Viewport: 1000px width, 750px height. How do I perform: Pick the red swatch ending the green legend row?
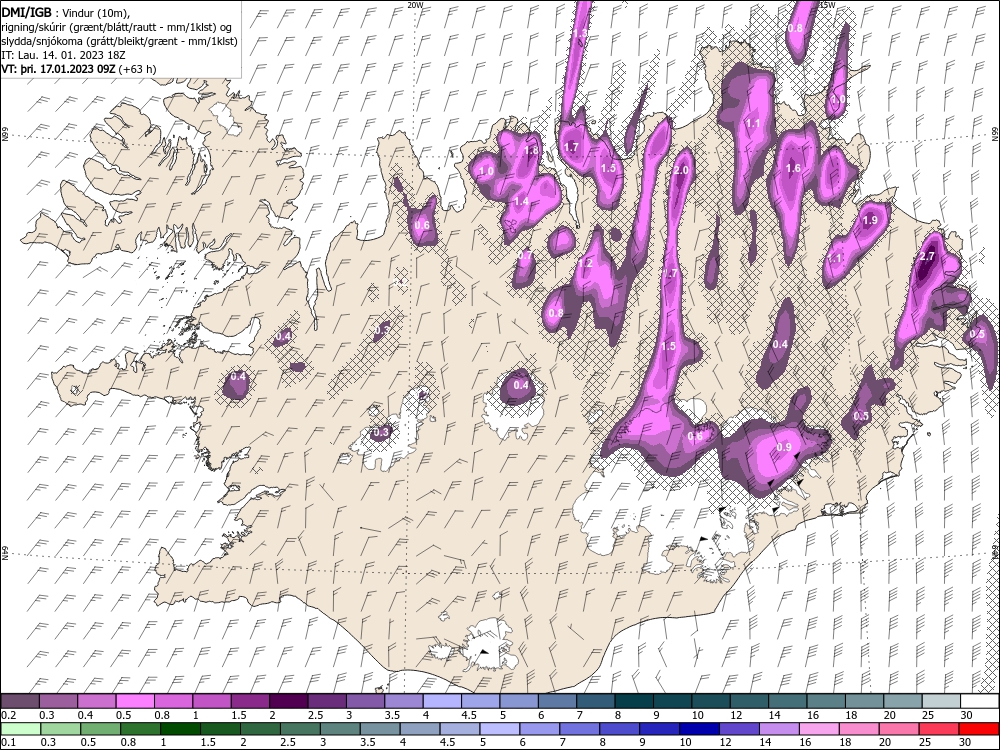click(978, 729)
